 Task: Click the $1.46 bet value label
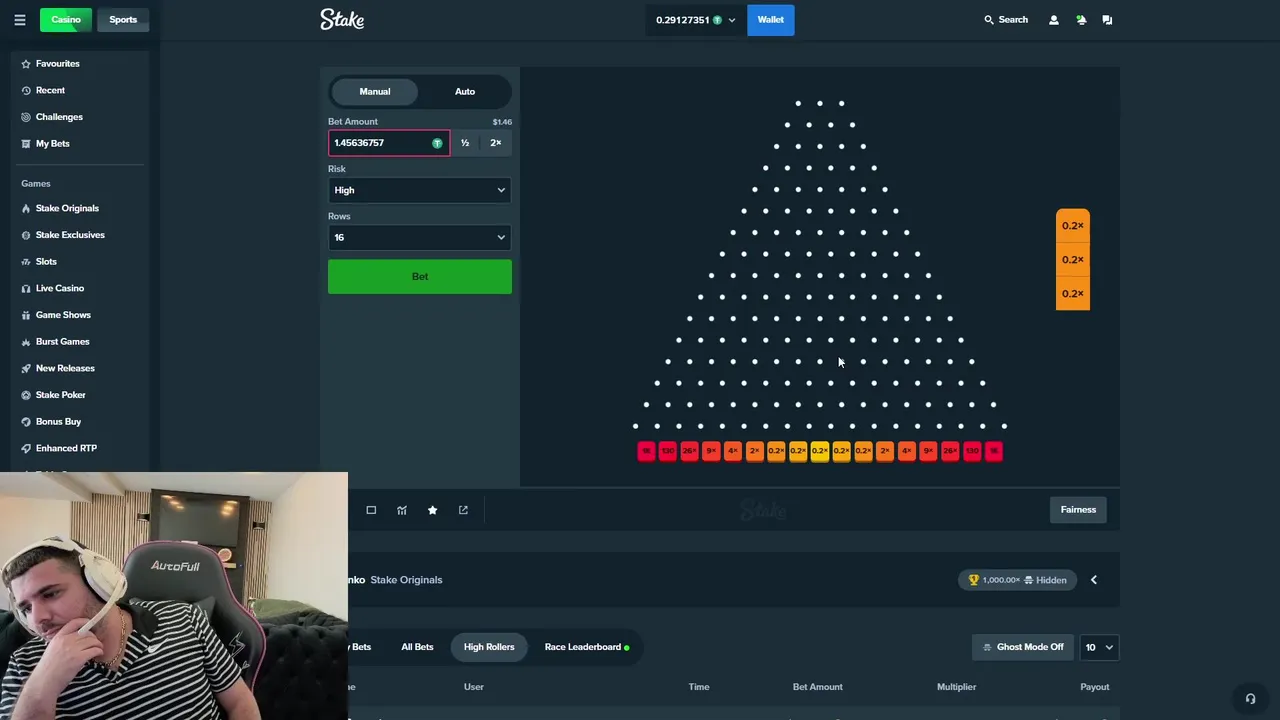pos(502,122)
